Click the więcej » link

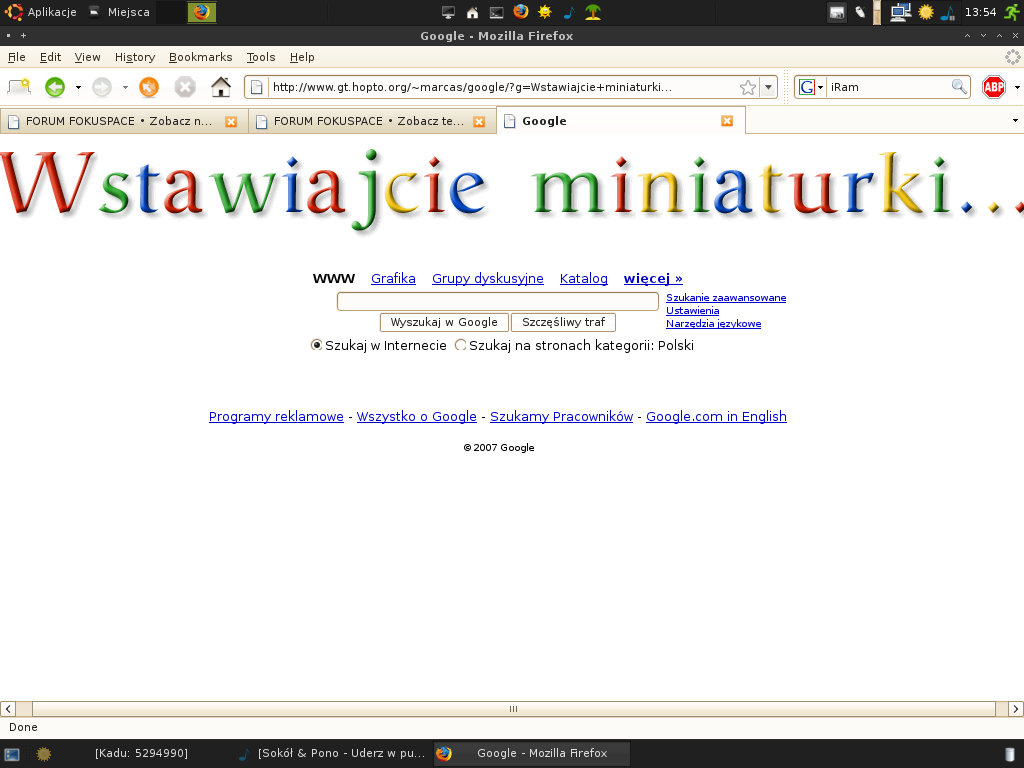(x=653, y=279)
